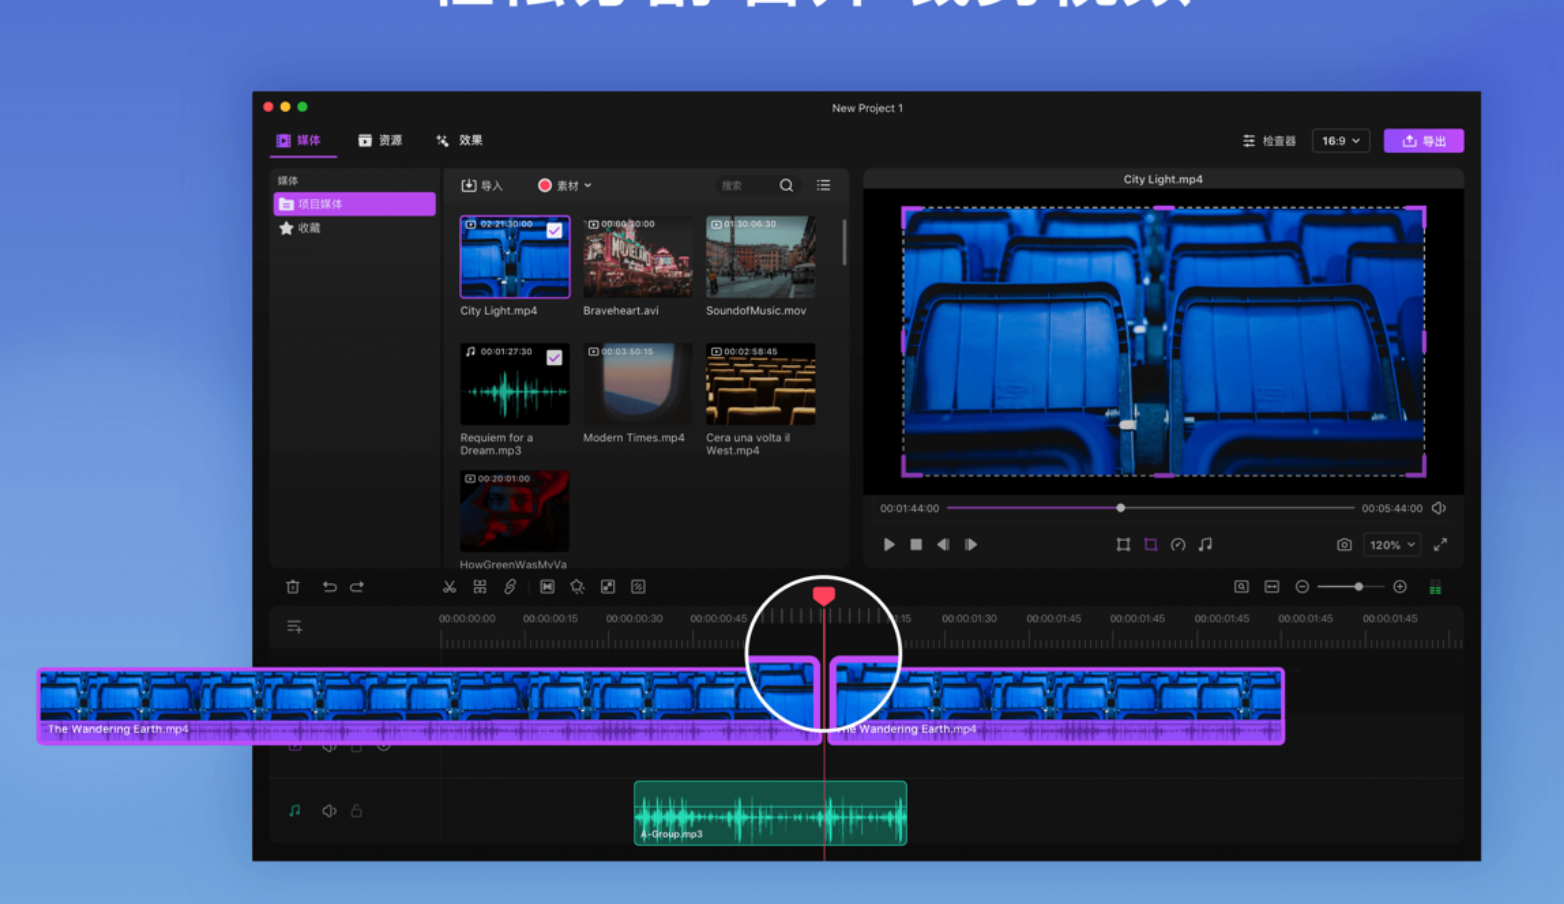
Task: Click the undo arrow in timeline toolbar
Action: tap(329, 587)
